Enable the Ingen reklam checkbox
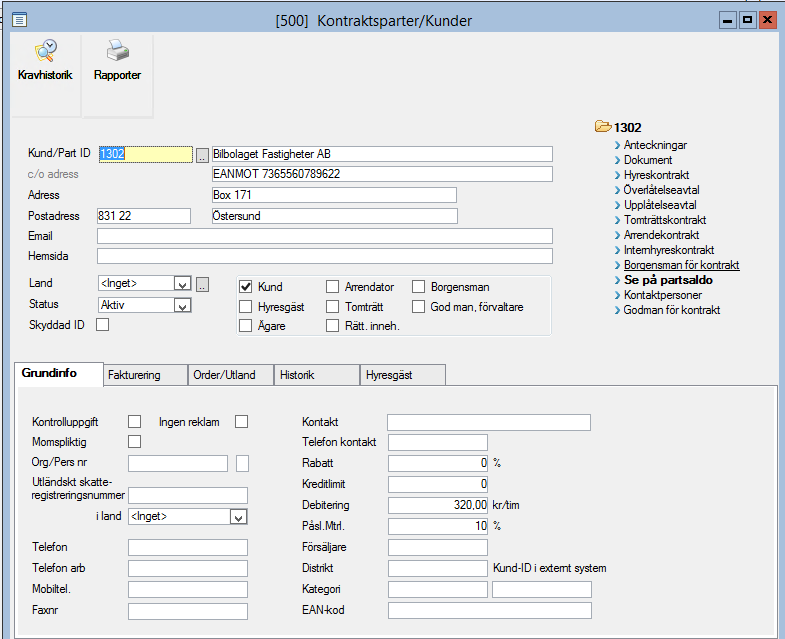This screenshot has width=785, height=639. pos(241,422)
